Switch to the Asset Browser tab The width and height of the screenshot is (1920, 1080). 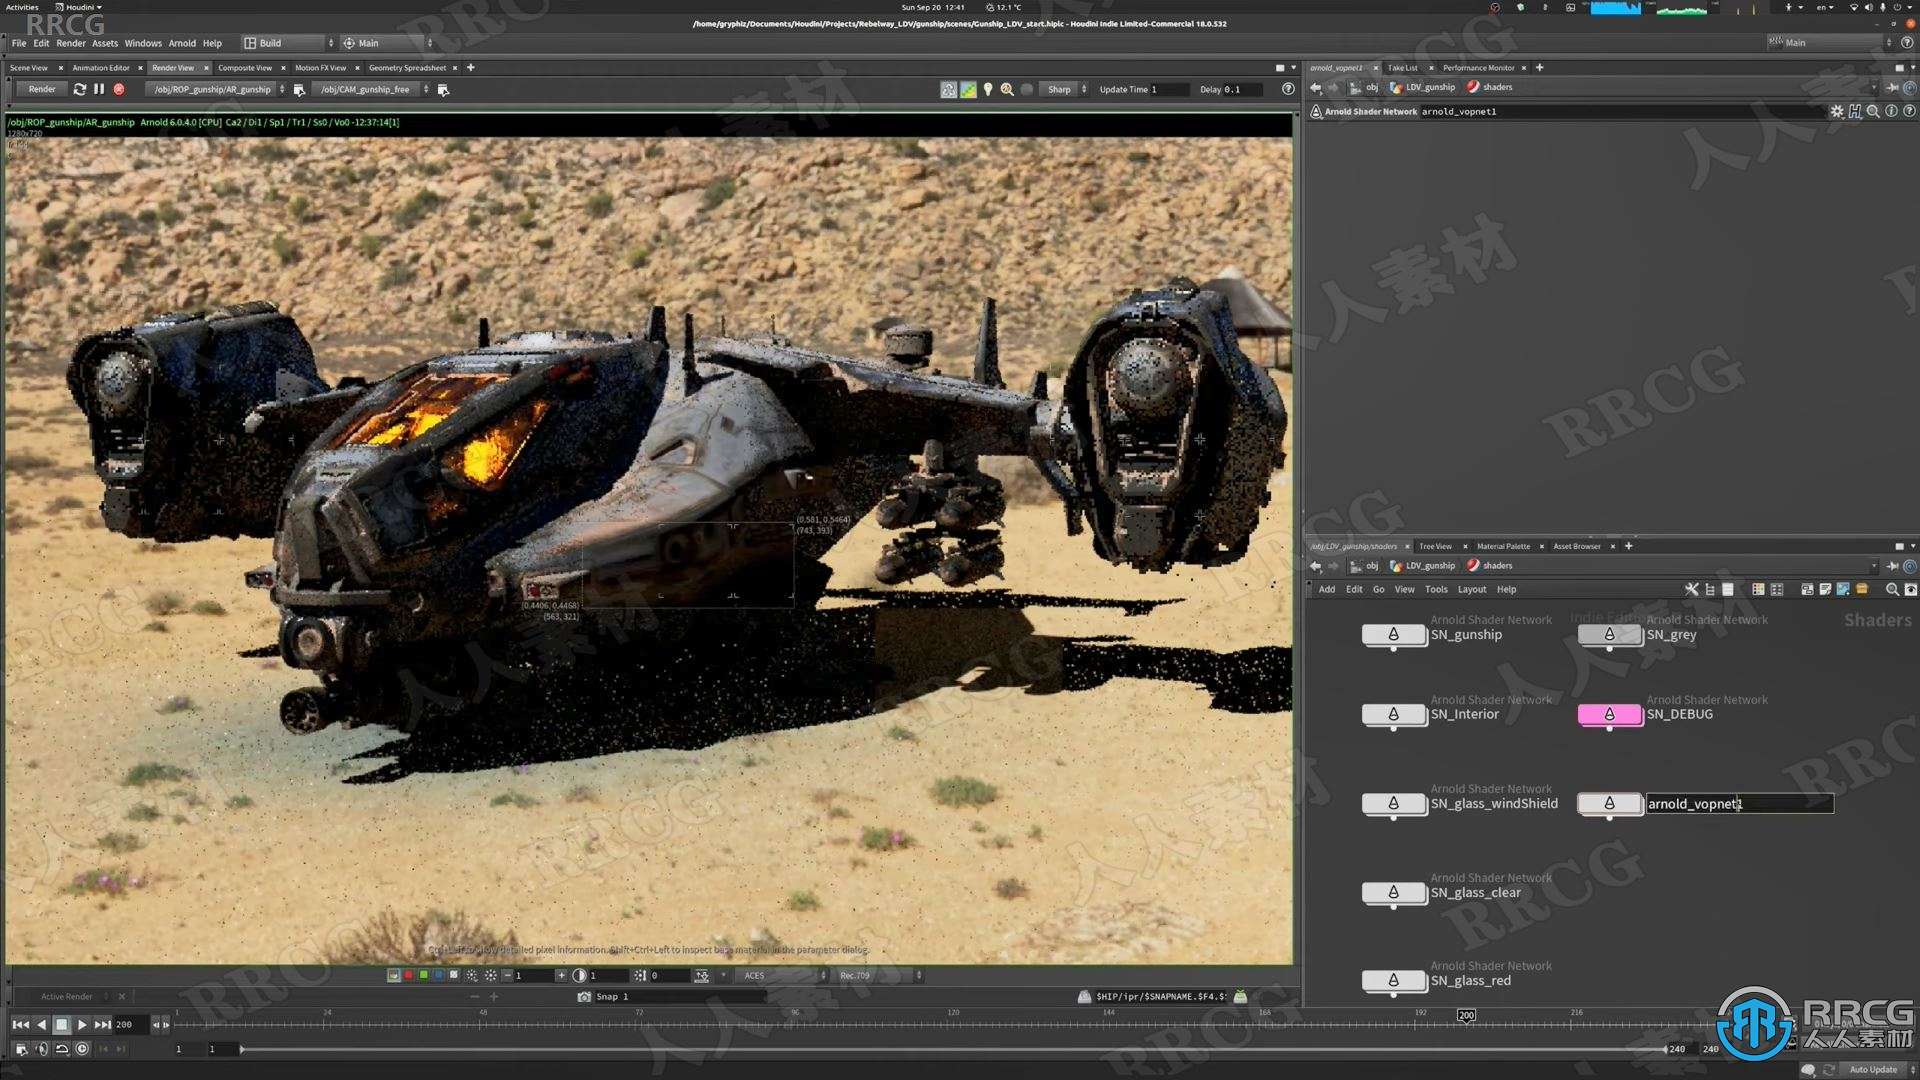click(x=1577, y=546)
